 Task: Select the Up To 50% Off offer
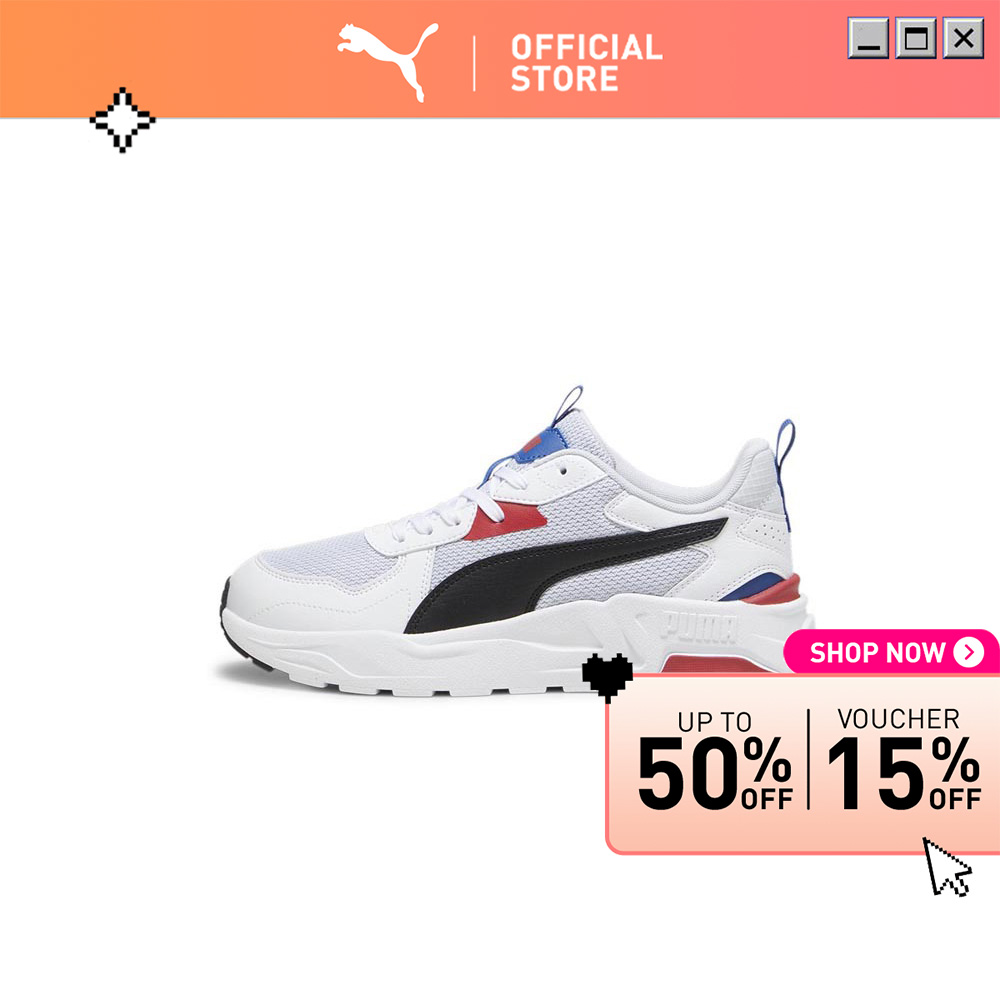coord(715,761)
